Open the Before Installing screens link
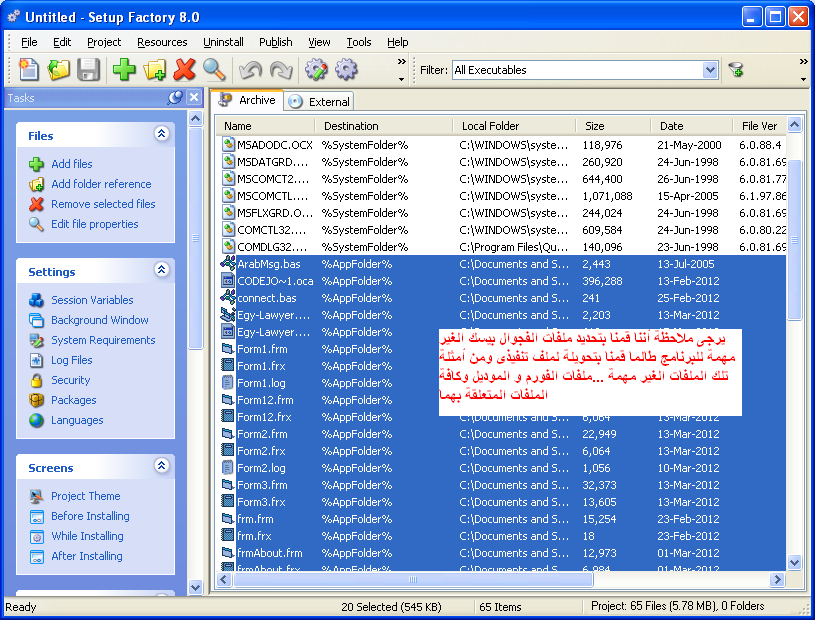 click(x=90, y=516)
